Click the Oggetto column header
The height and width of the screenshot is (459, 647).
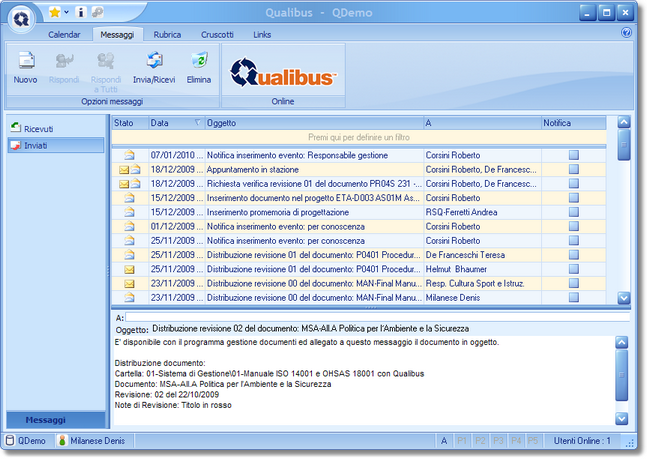pyautogui.click(x=312, y=123)
